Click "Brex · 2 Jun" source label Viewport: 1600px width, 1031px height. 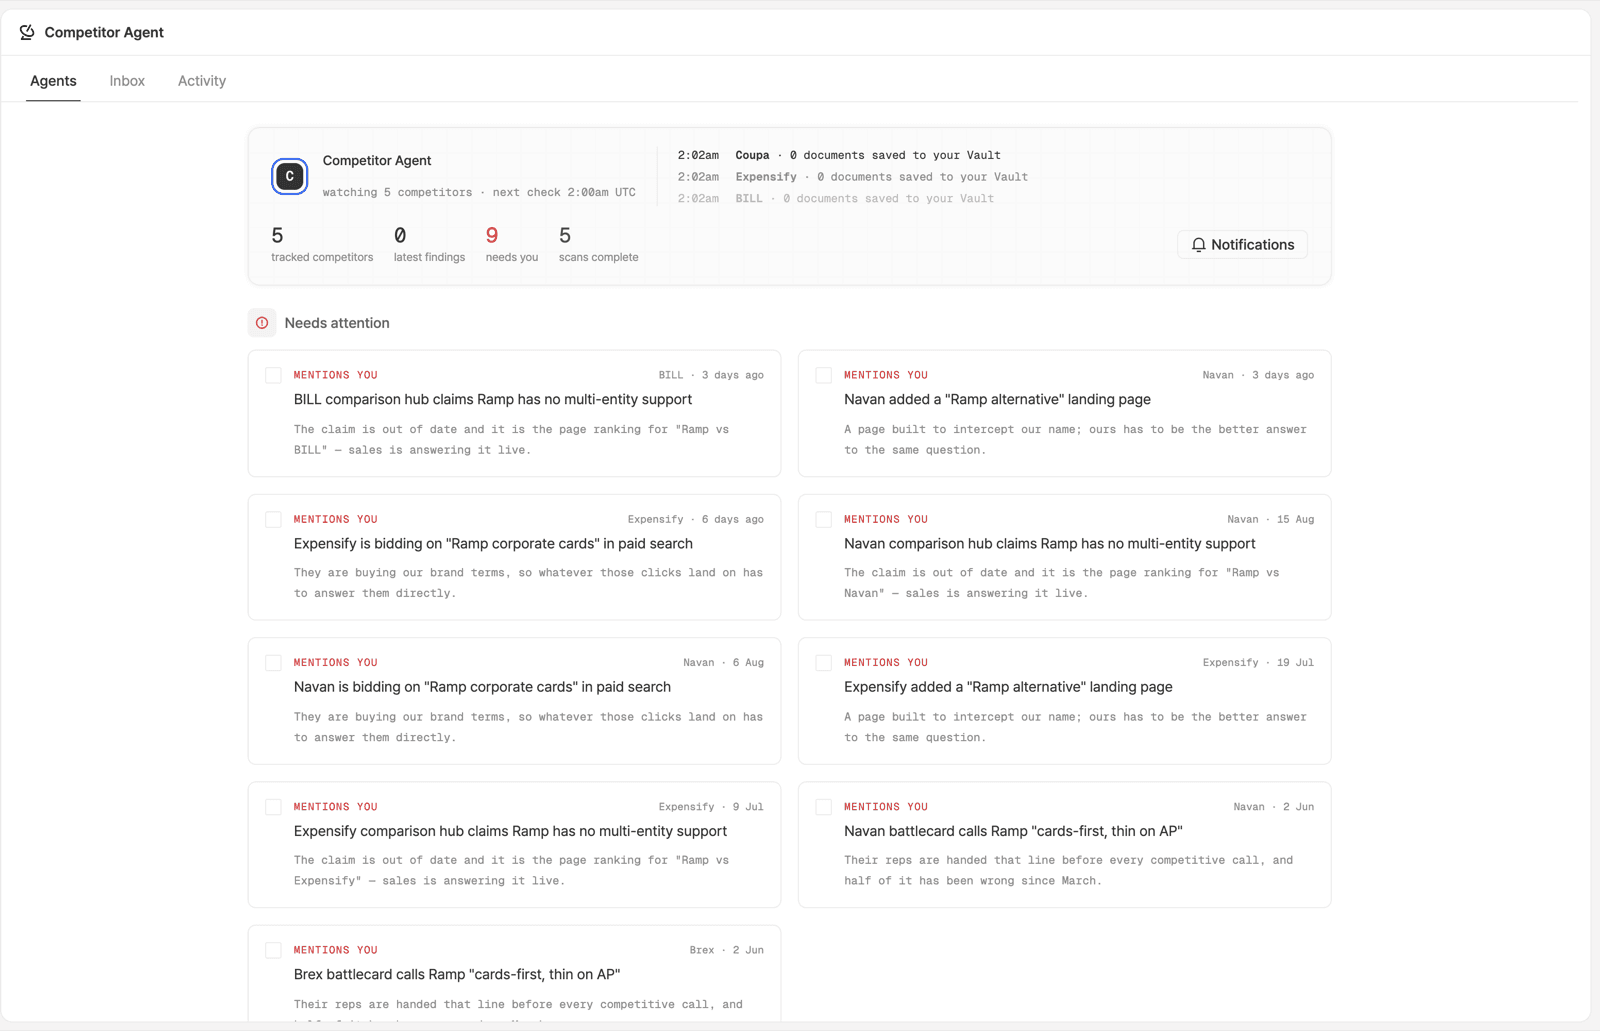click(727, 950)
